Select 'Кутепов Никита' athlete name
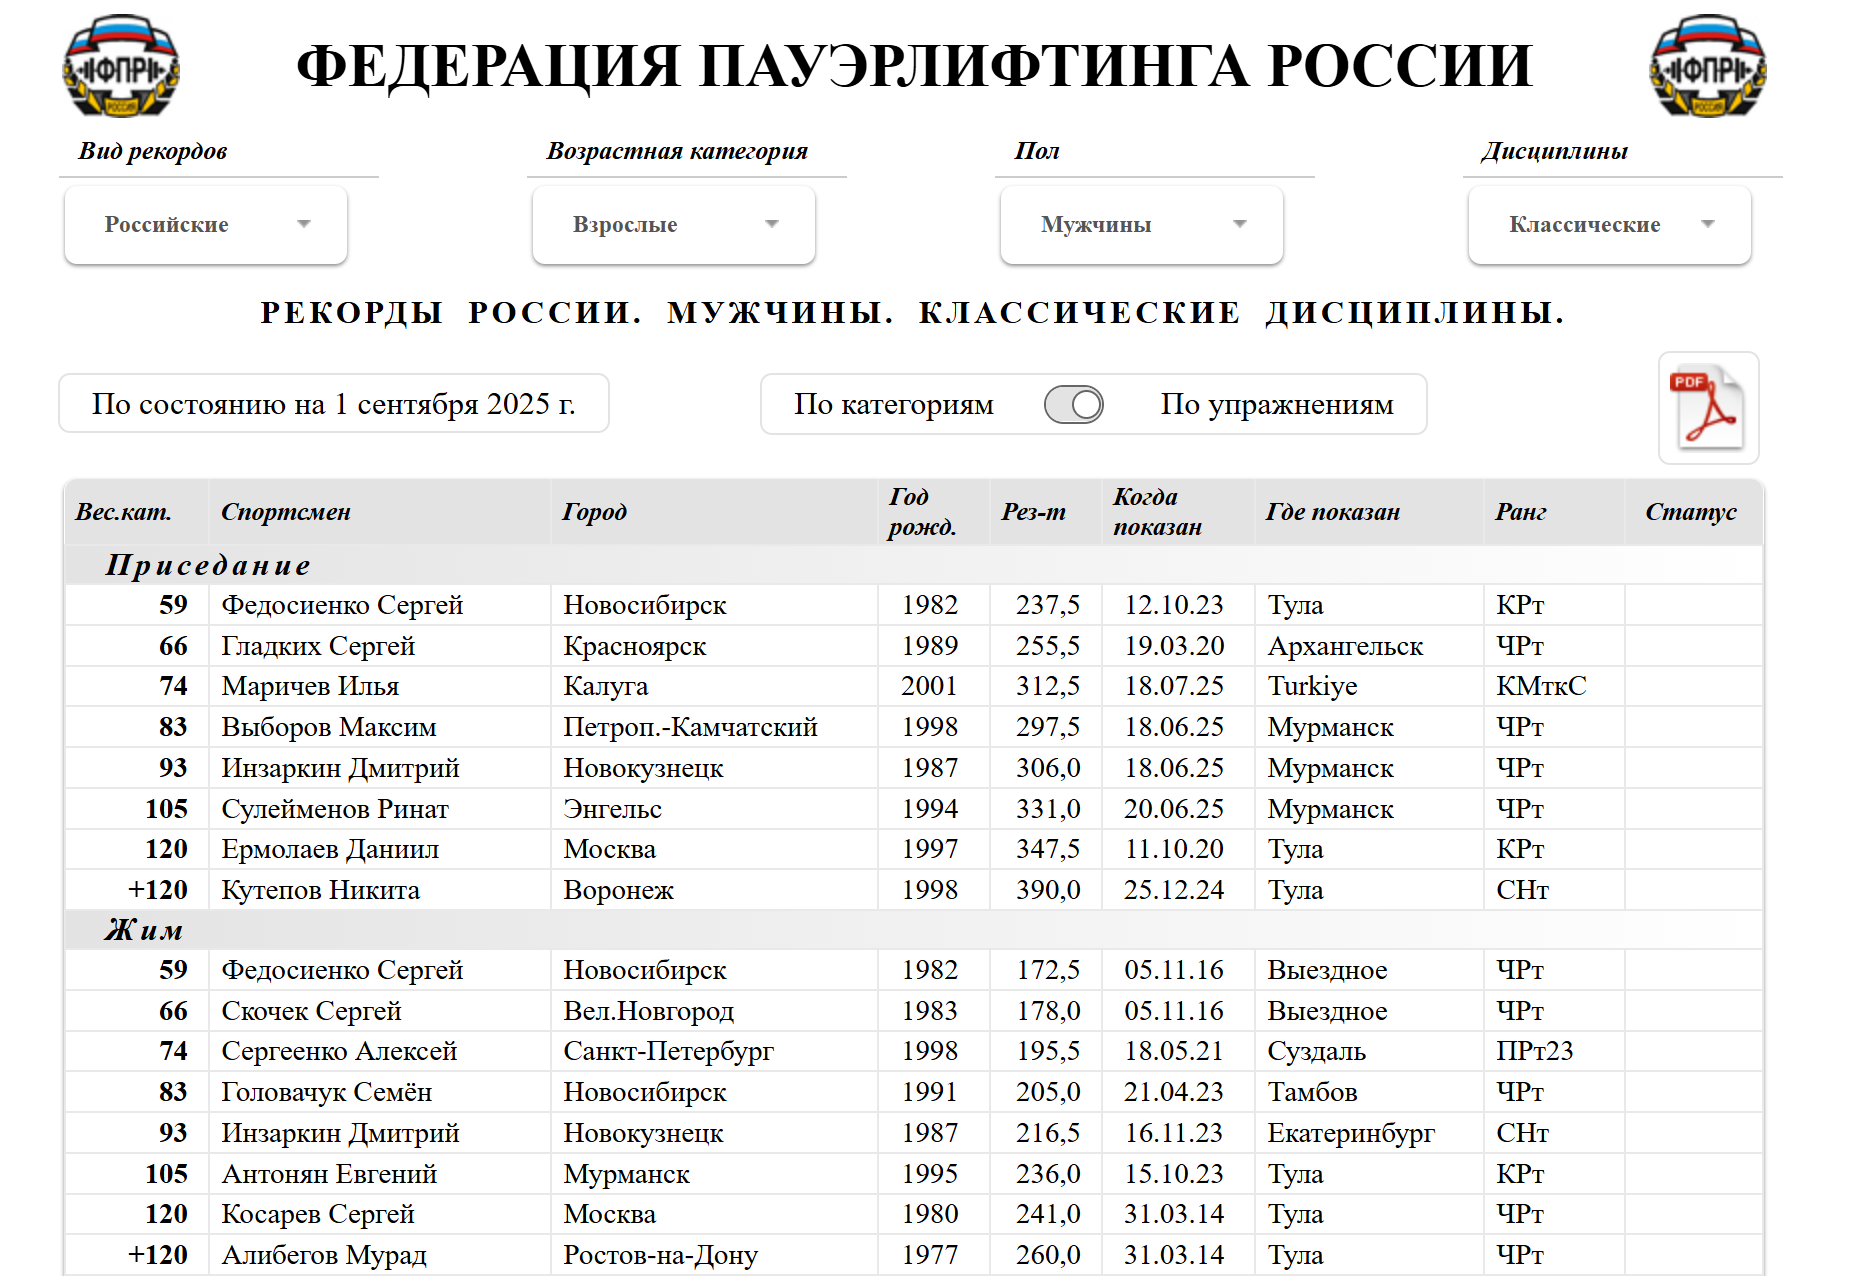Screen dimensions: 1856x1276 [x=320, y=890]
